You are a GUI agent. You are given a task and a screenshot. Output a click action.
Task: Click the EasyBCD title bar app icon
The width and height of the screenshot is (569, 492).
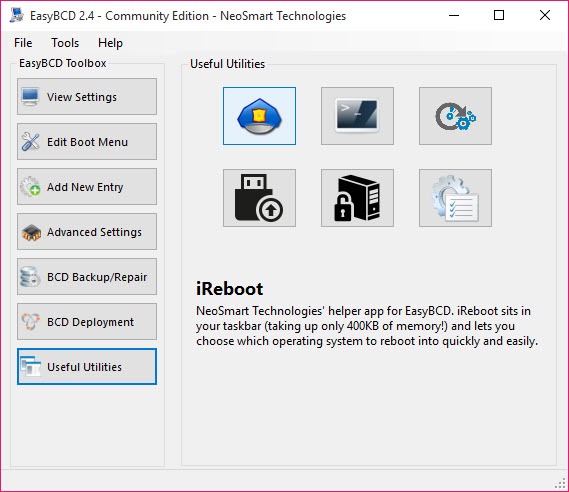[17, 15]
